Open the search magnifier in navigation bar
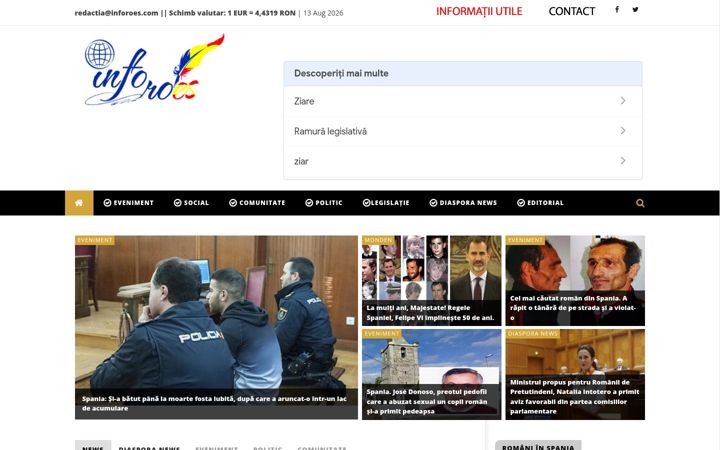Image resolution: width=720 pixels, height=450 pixels. 640,203
